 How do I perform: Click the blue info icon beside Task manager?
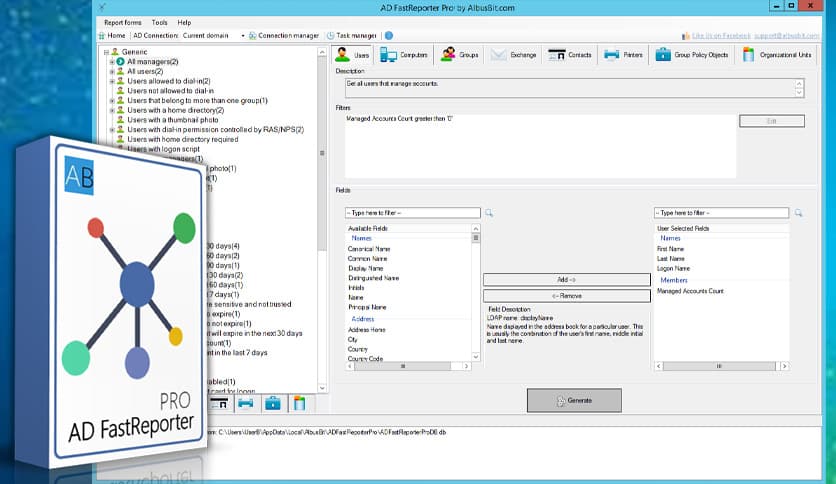click(389, 35)
